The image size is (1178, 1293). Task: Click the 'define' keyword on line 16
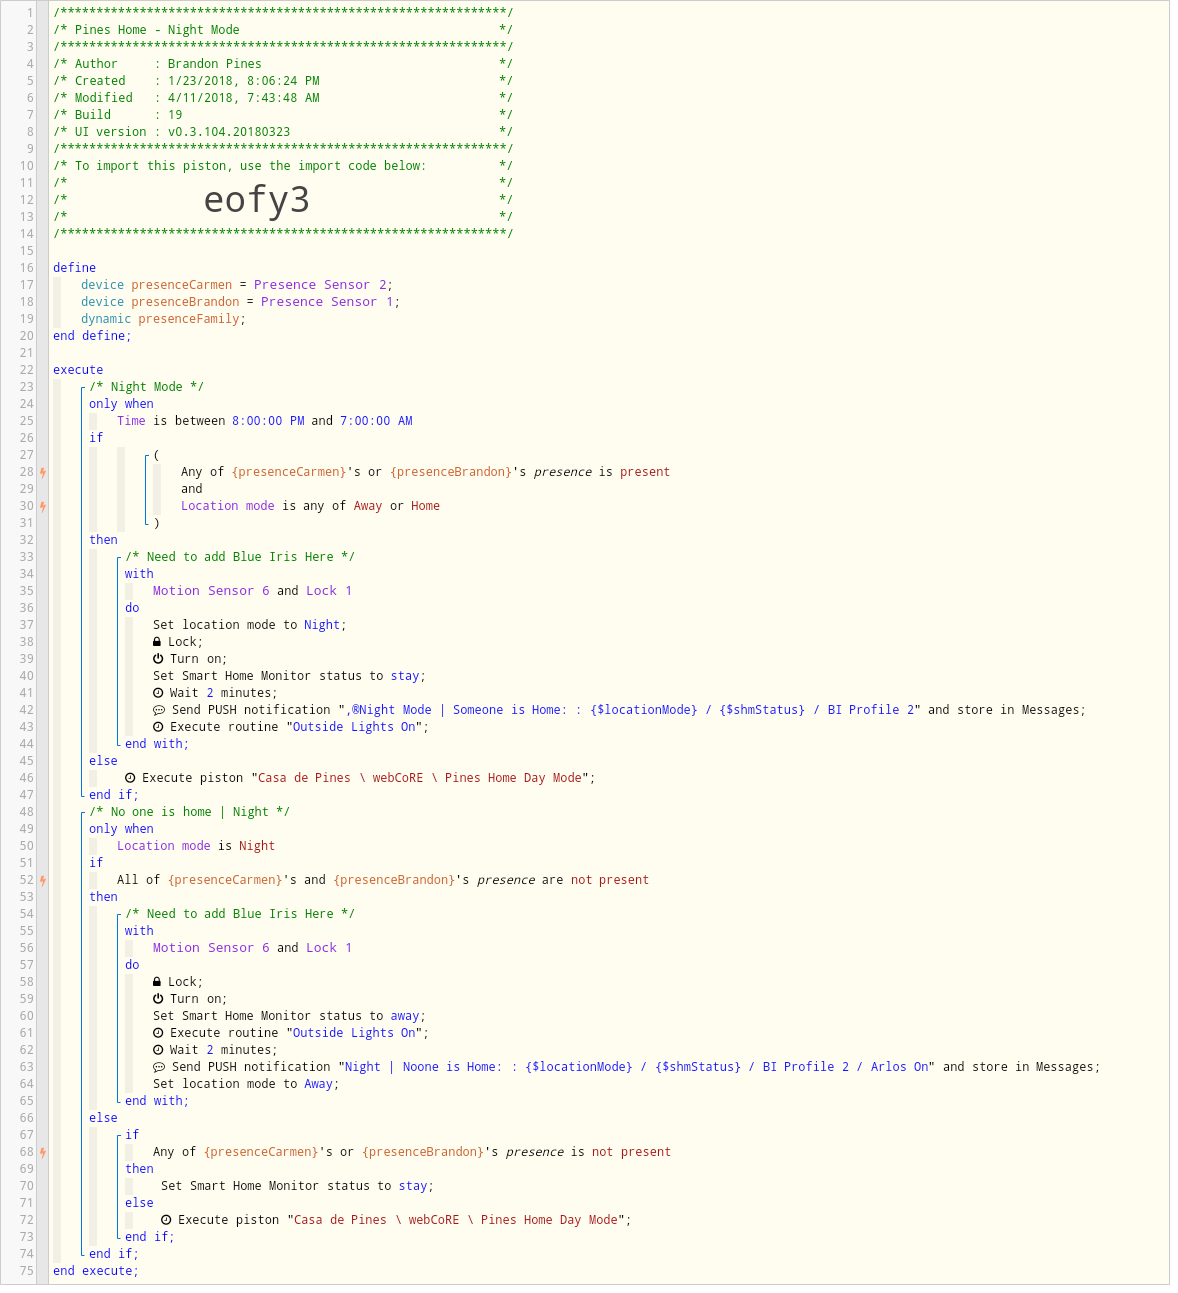[75, 268]
